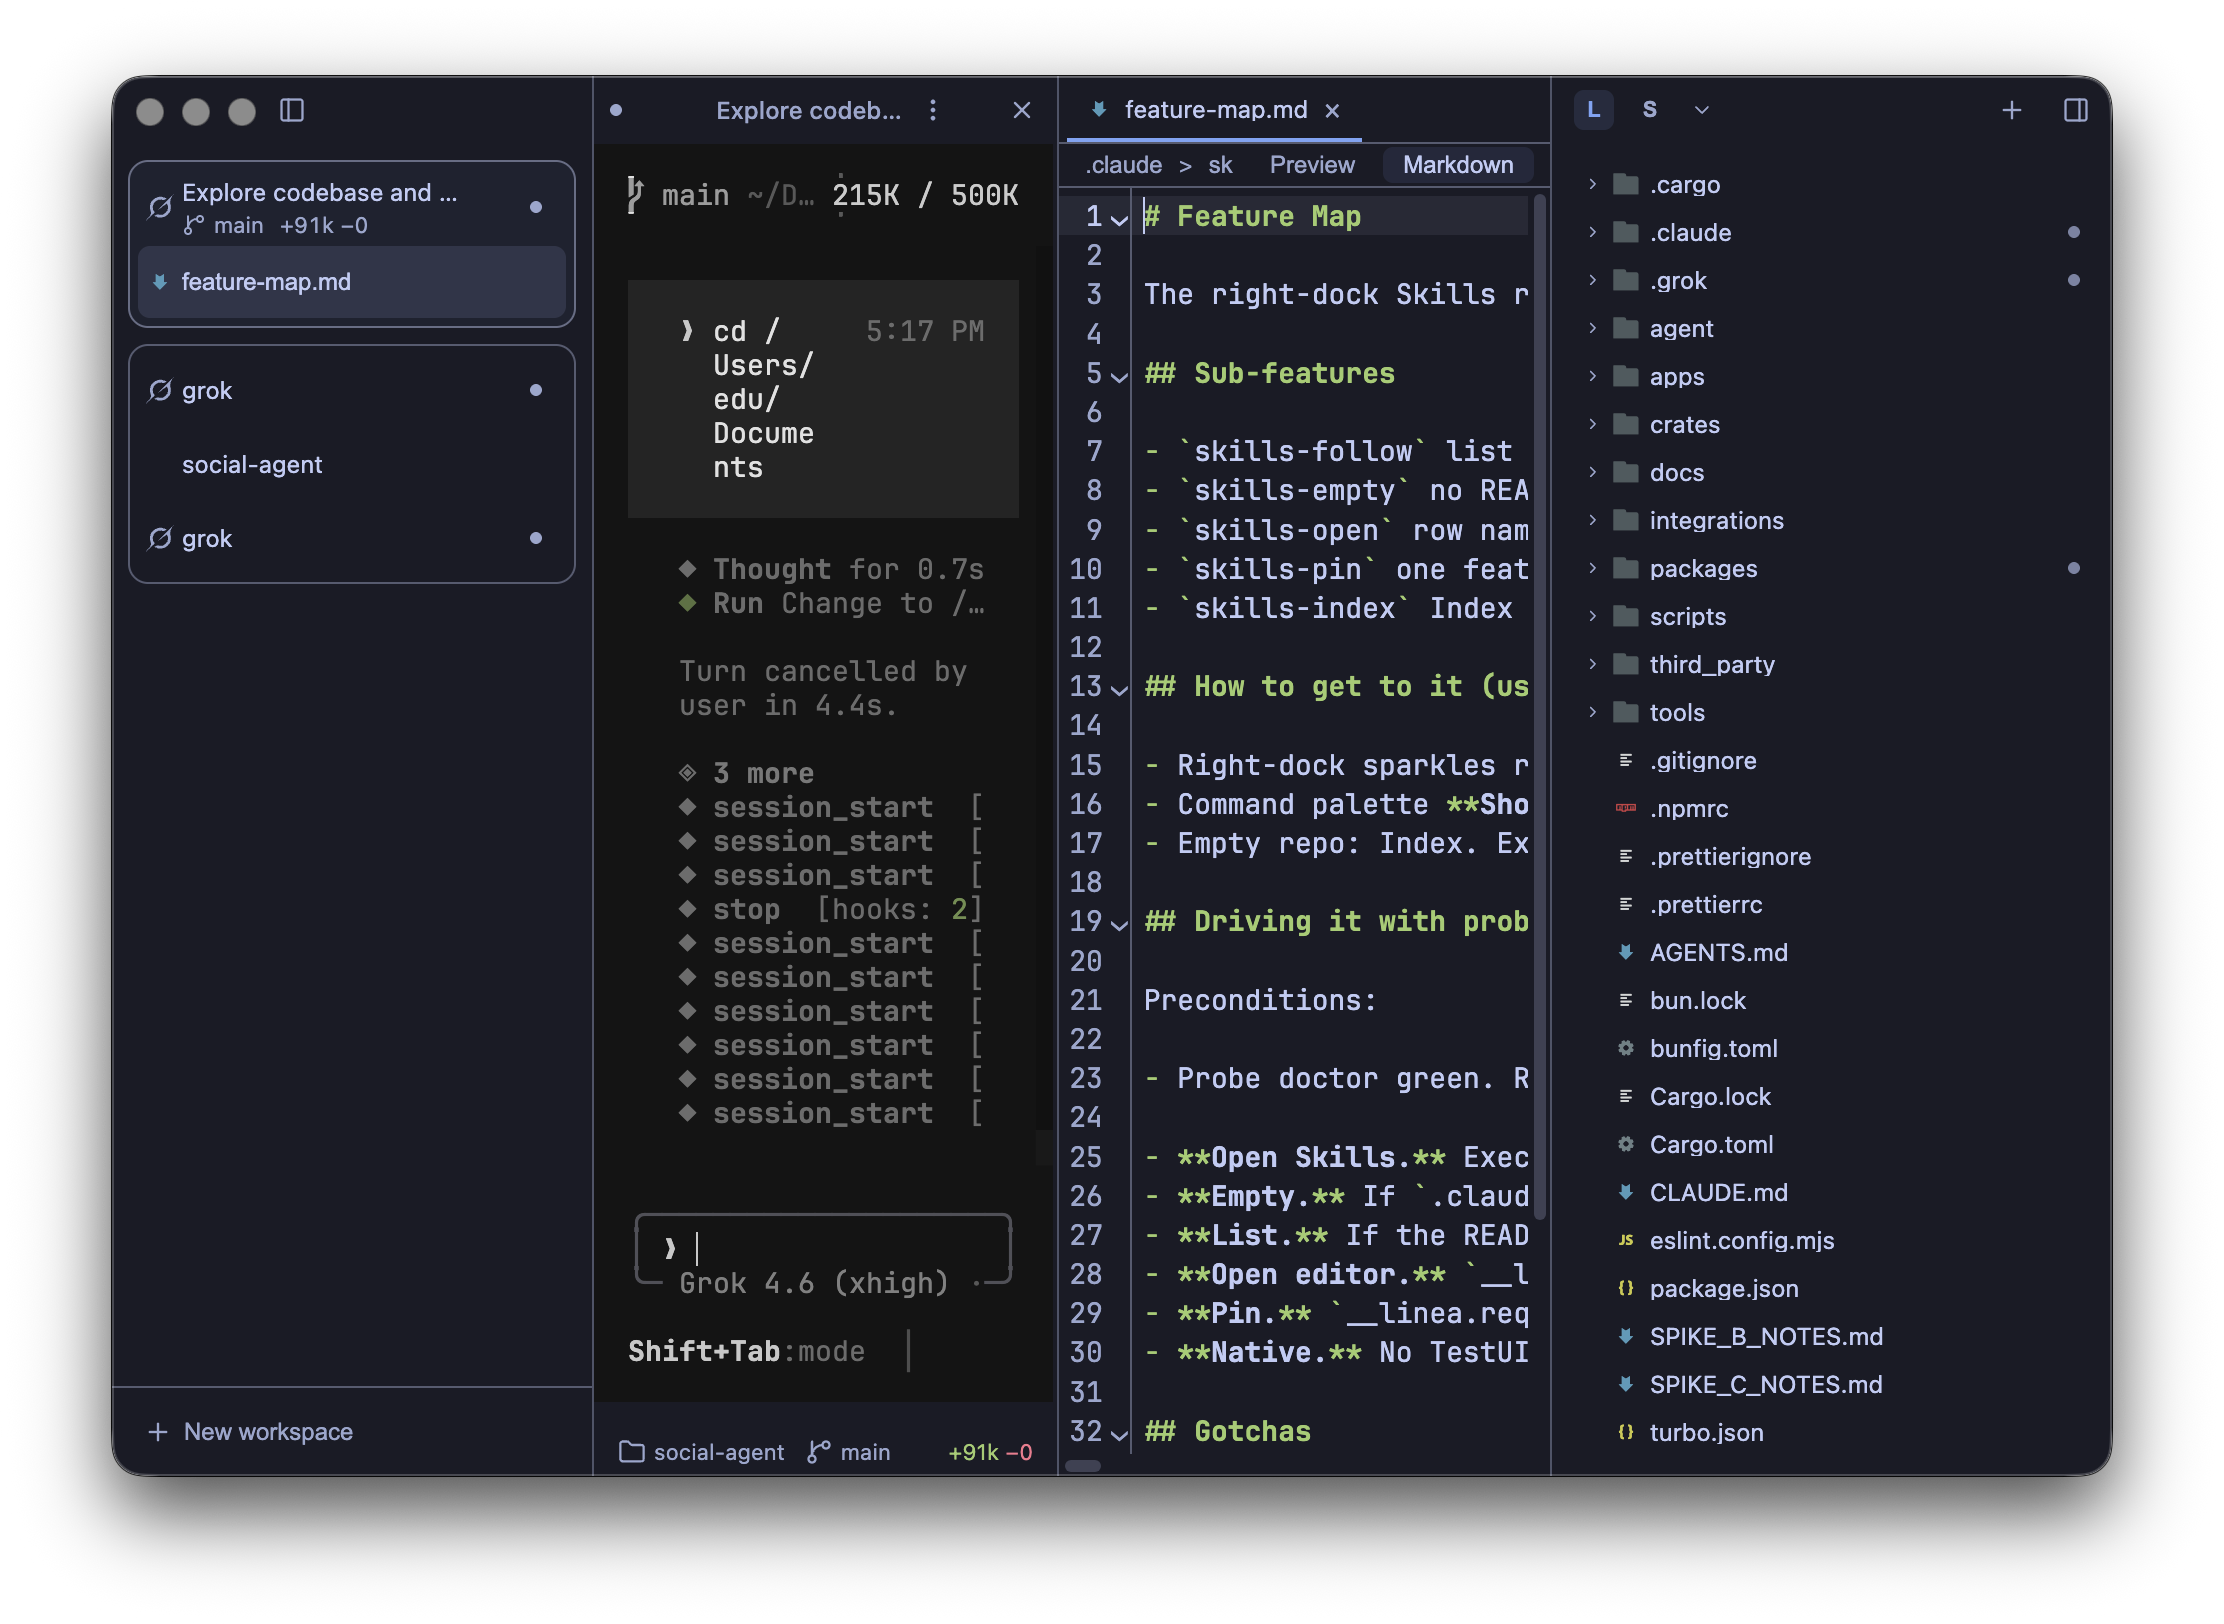Expand the docs folder
The height and width of the screenshot is (1624, 2224).
[x=1592, y=472]
